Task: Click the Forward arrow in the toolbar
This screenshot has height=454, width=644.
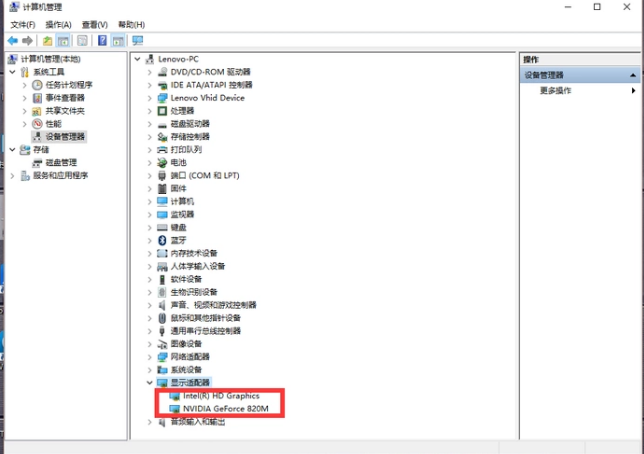Action: (x=28, y=41)
